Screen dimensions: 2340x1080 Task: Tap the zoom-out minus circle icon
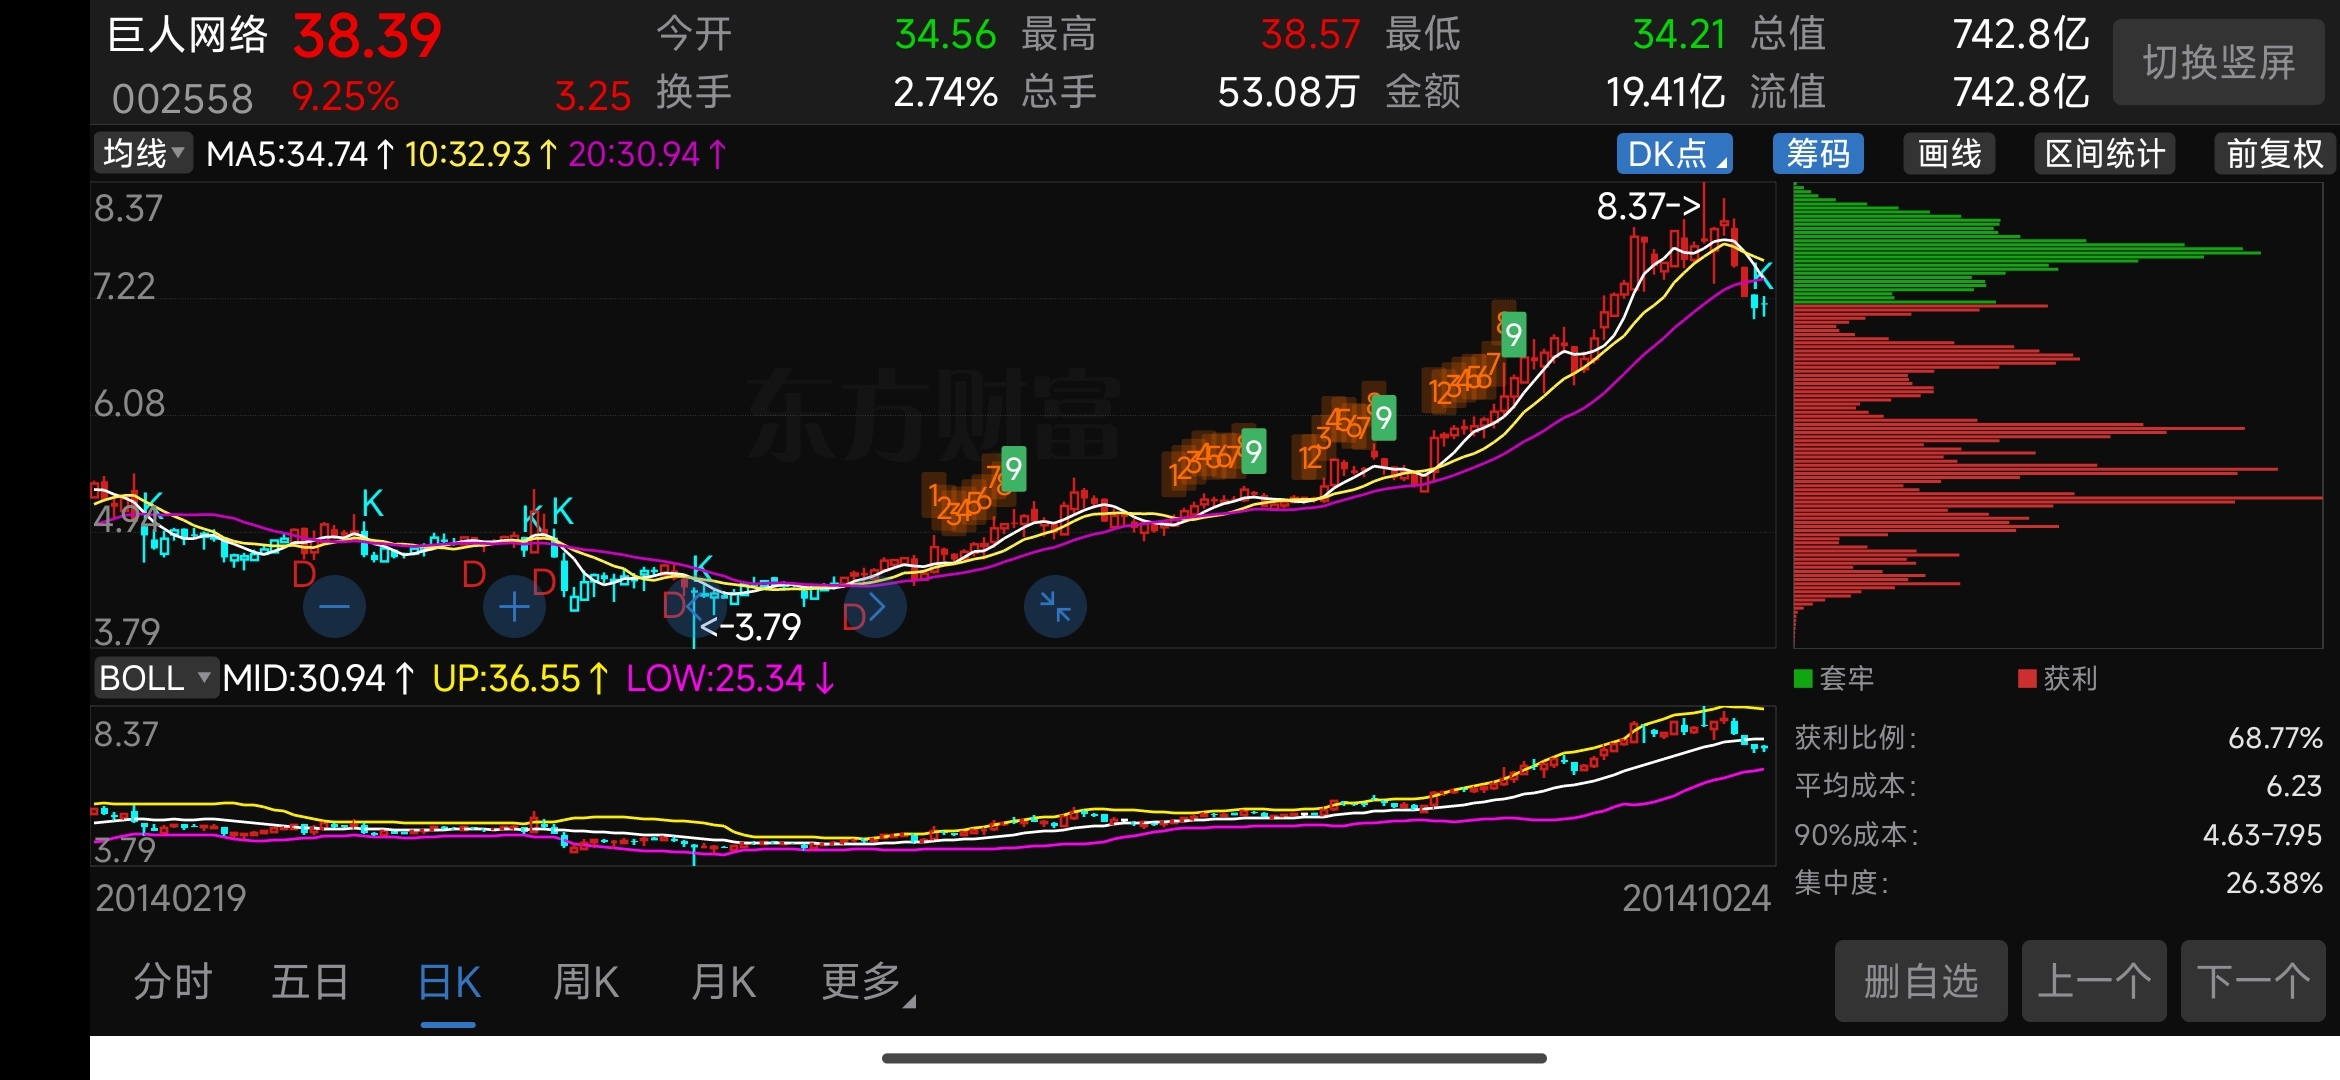click(334, 607)
